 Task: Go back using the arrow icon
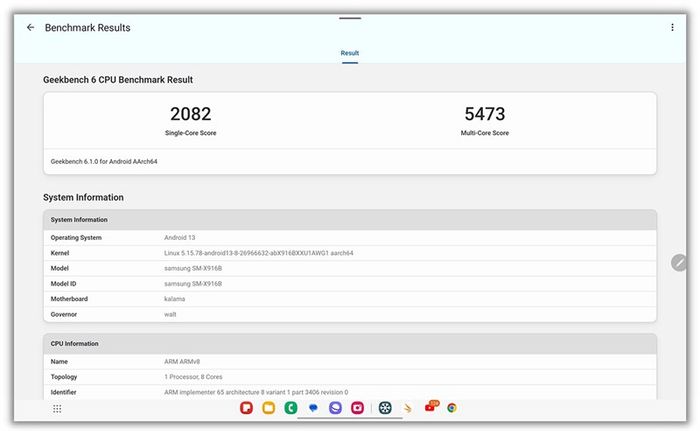[30, 28]
